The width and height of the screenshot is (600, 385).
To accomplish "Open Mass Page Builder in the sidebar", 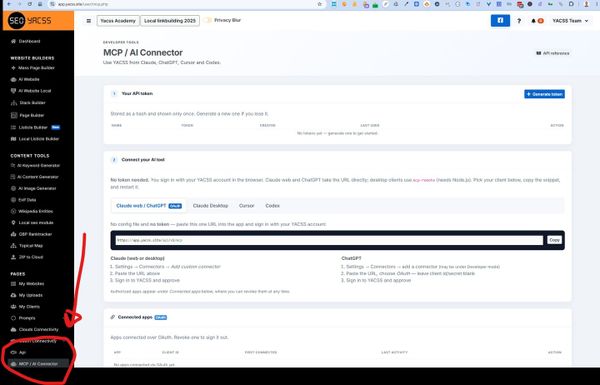I will [x=33, y=68].
